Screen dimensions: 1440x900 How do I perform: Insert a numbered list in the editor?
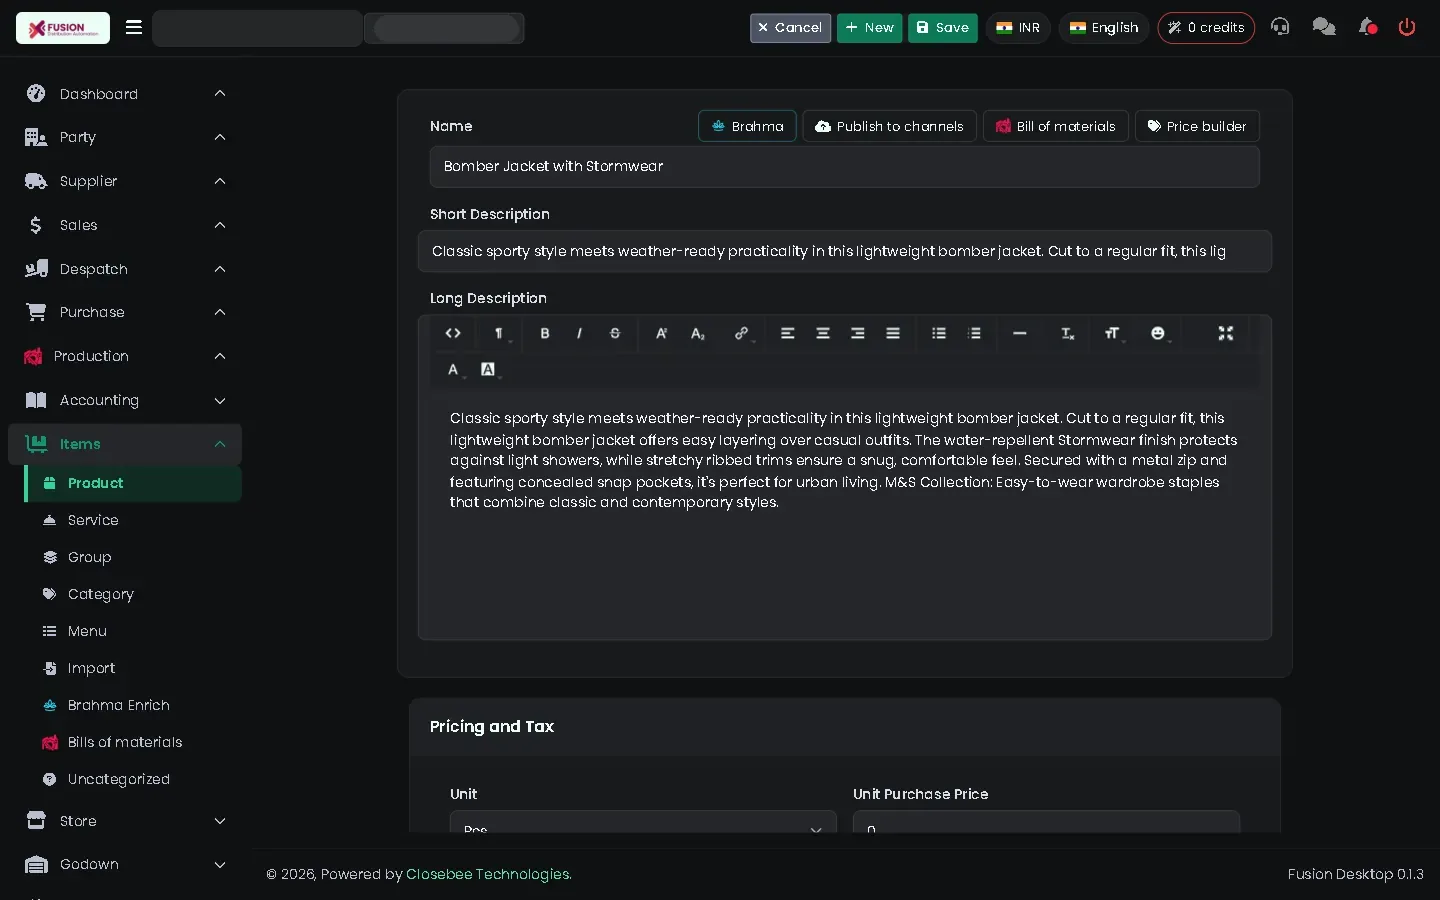pyautogui.click(x=975, y=334)
